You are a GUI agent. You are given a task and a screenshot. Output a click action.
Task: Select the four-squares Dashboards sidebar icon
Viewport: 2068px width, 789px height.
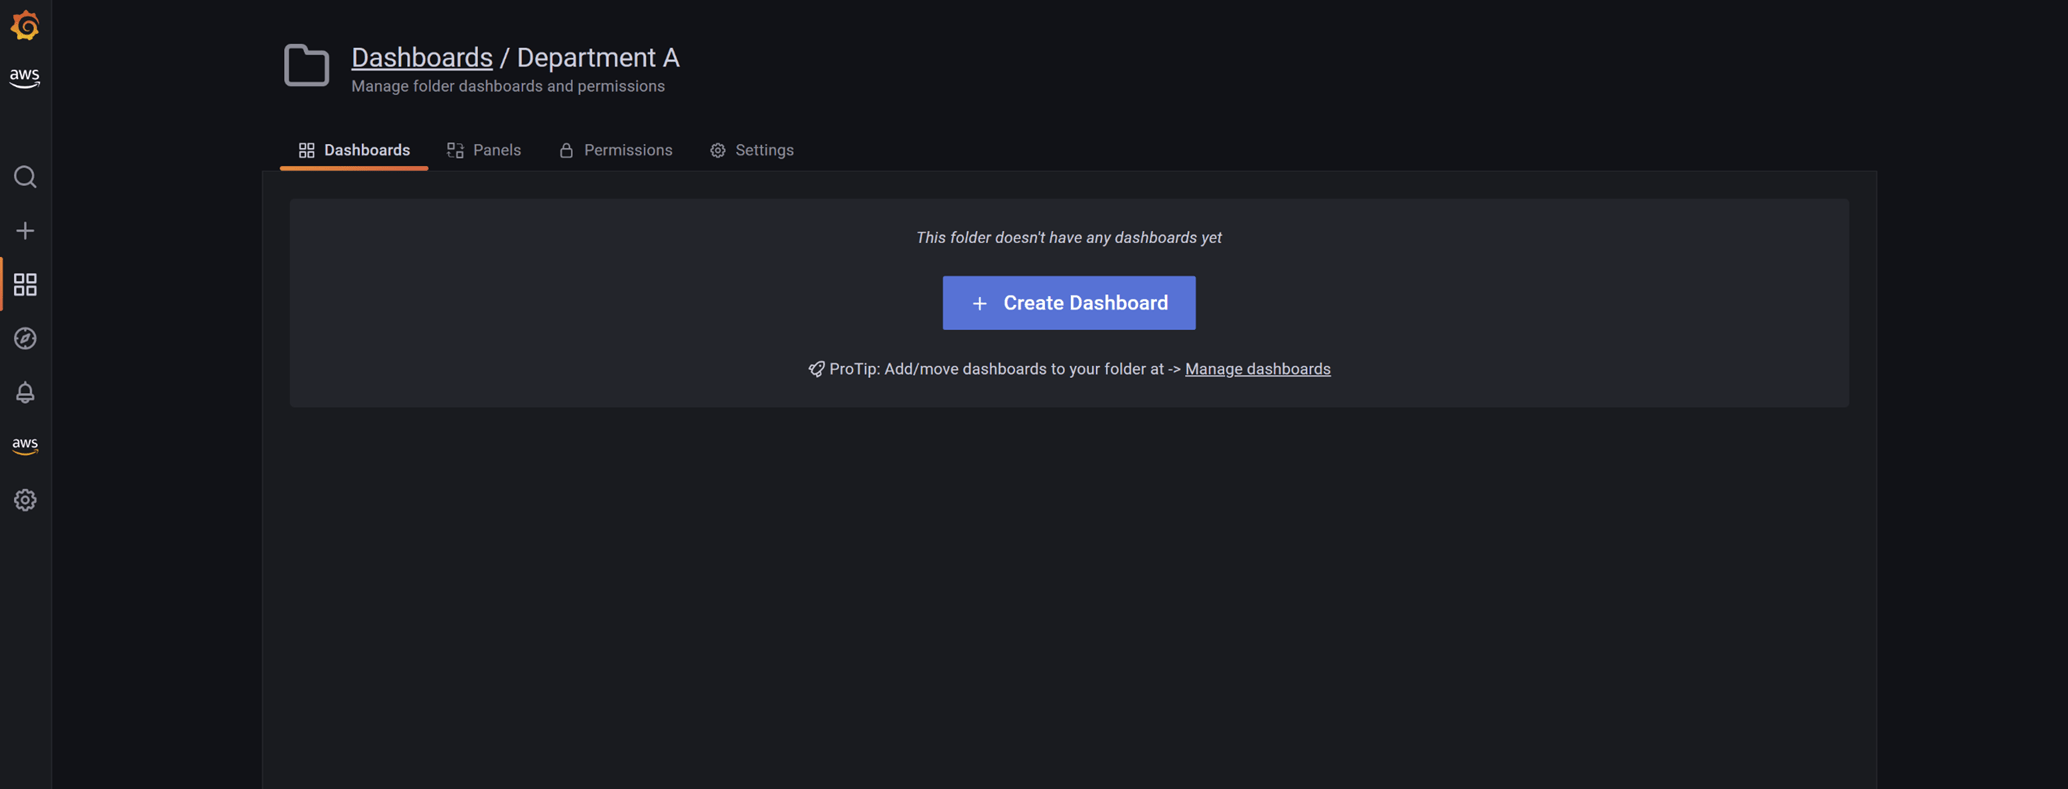pyautogui.click(x=25, y=285)
